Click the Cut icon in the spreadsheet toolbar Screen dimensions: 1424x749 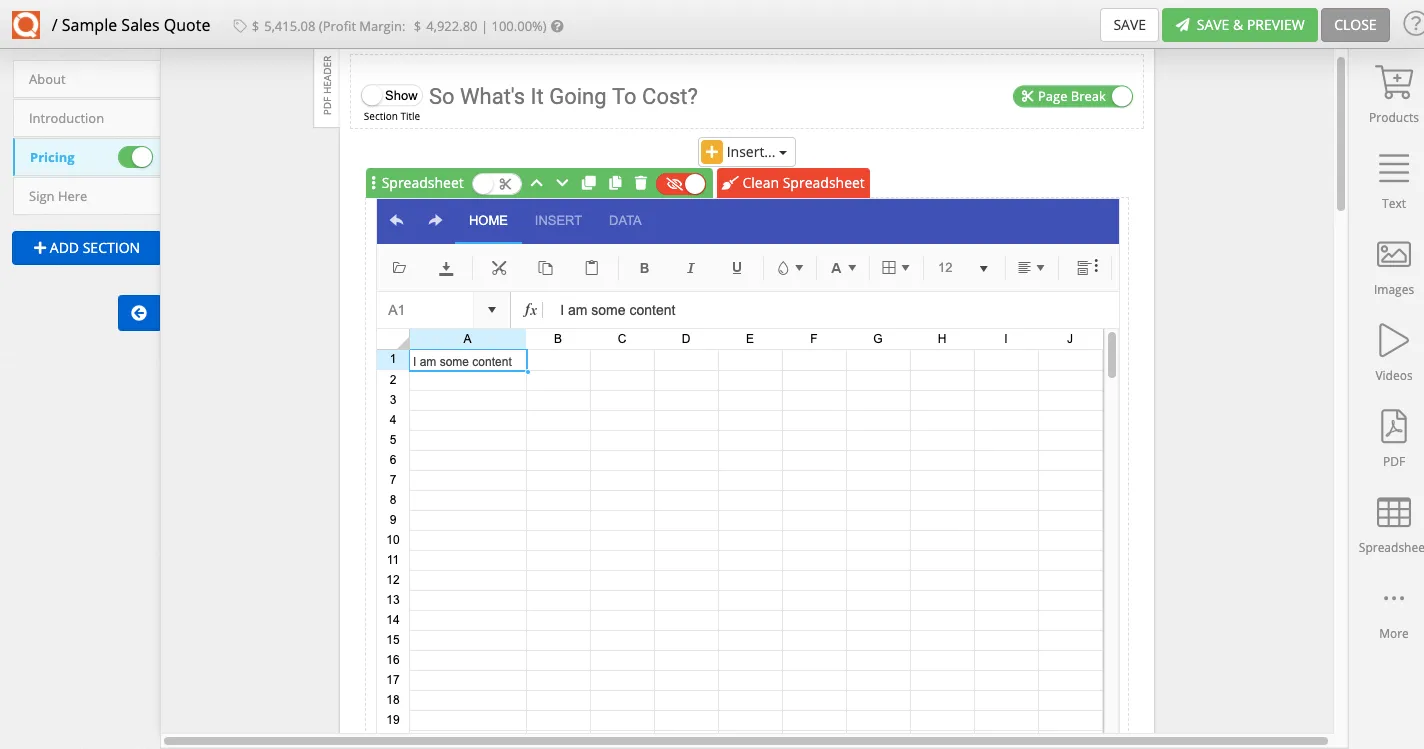point(498,267)
